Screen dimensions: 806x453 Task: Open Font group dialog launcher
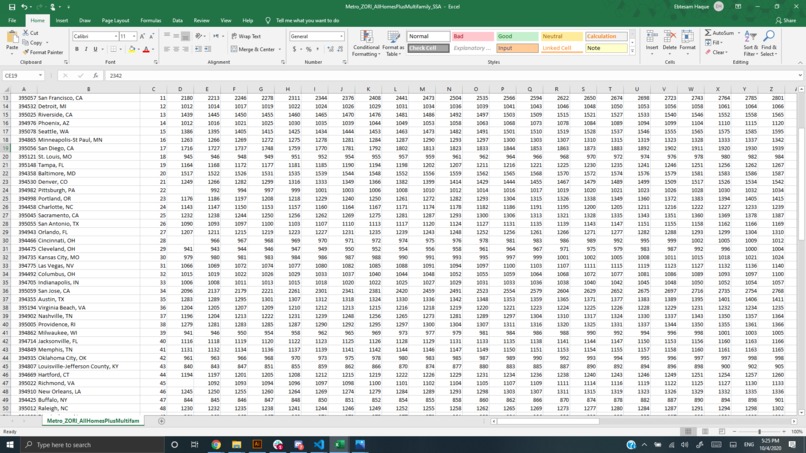pos(154,62)
